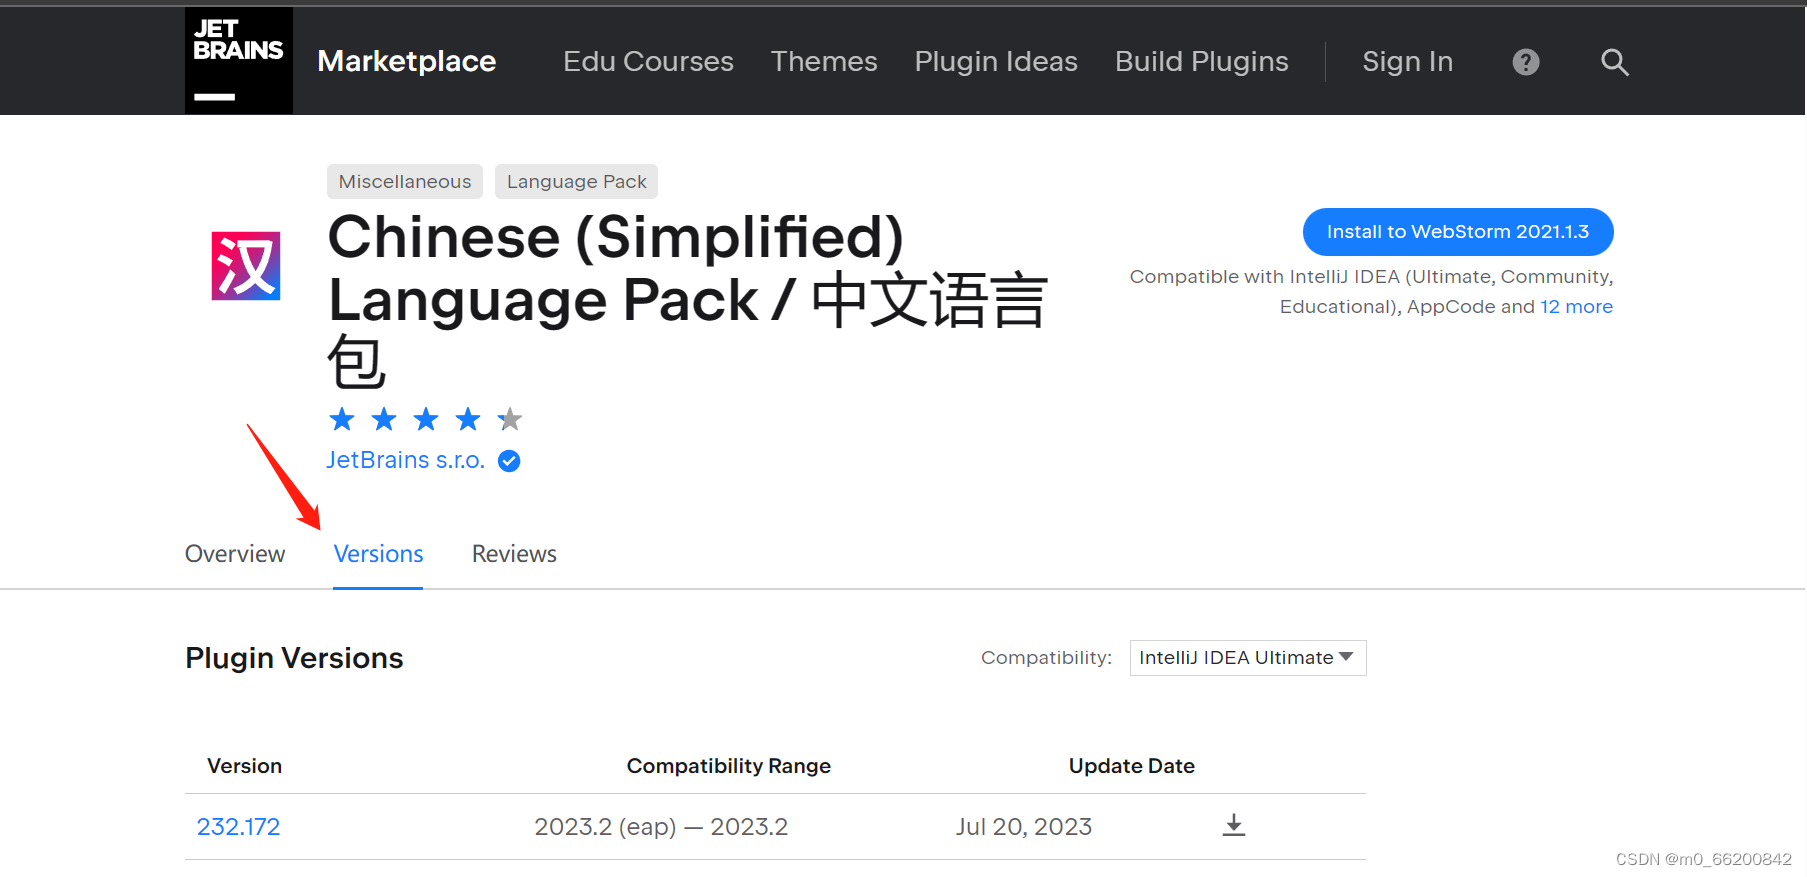1807x877 pixels.
Task: Click the Version column header
Action: (x=244, y=766)
